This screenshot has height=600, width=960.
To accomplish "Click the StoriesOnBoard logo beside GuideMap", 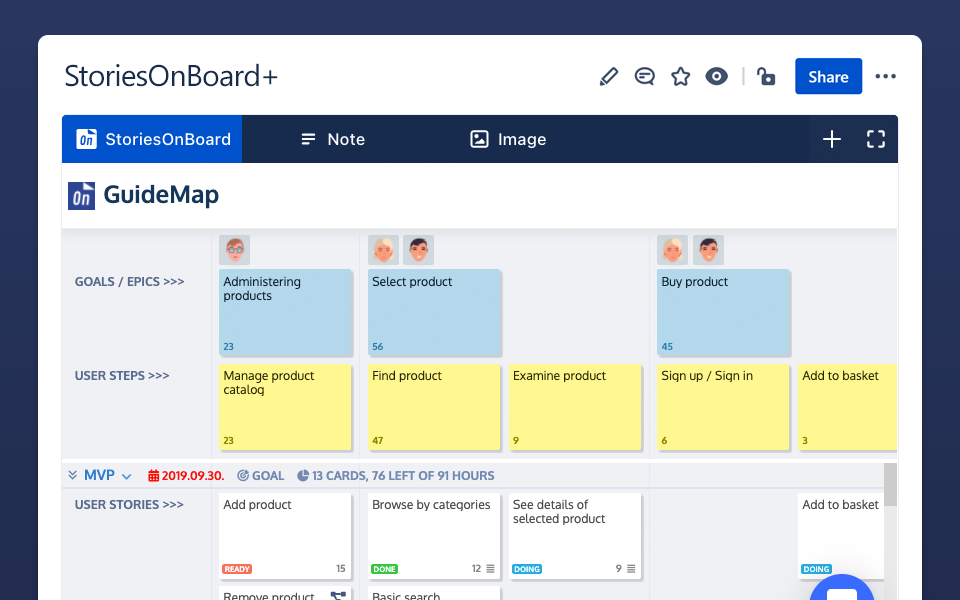I will coord(81,196).
